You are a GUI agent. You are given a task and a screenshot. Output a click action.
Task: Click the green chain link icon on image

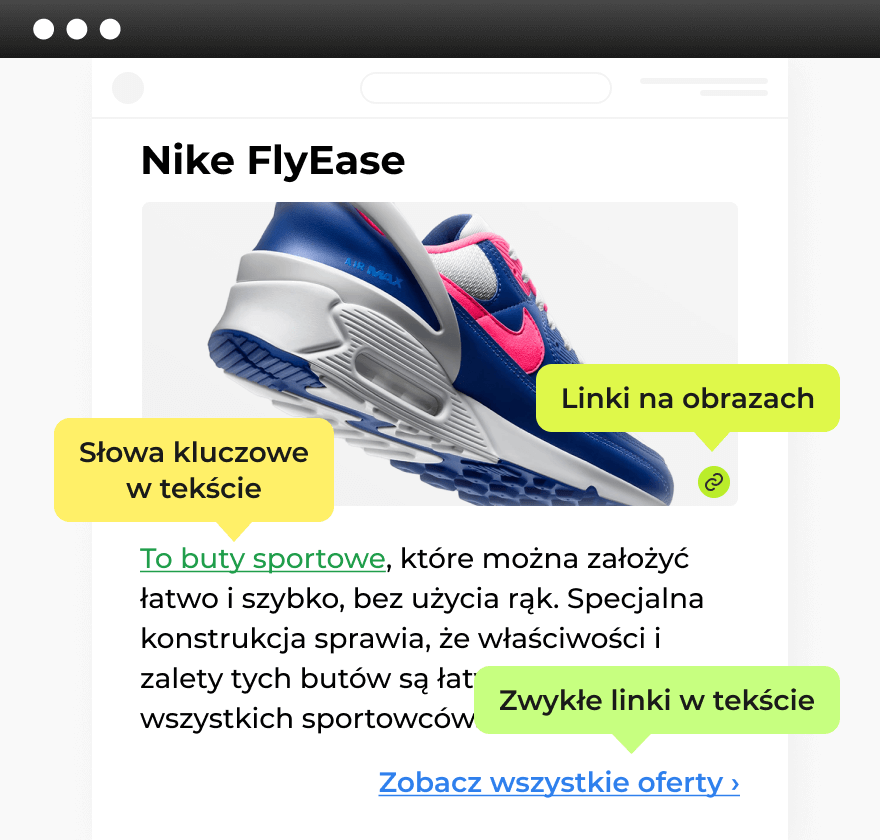pos(713,481)
